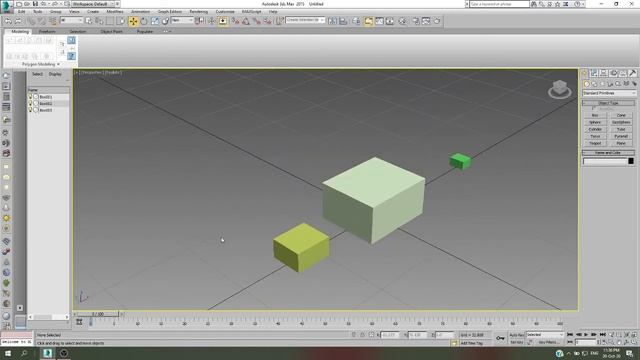Toggle visibility bulb of Box001

(x=30, y=97)
